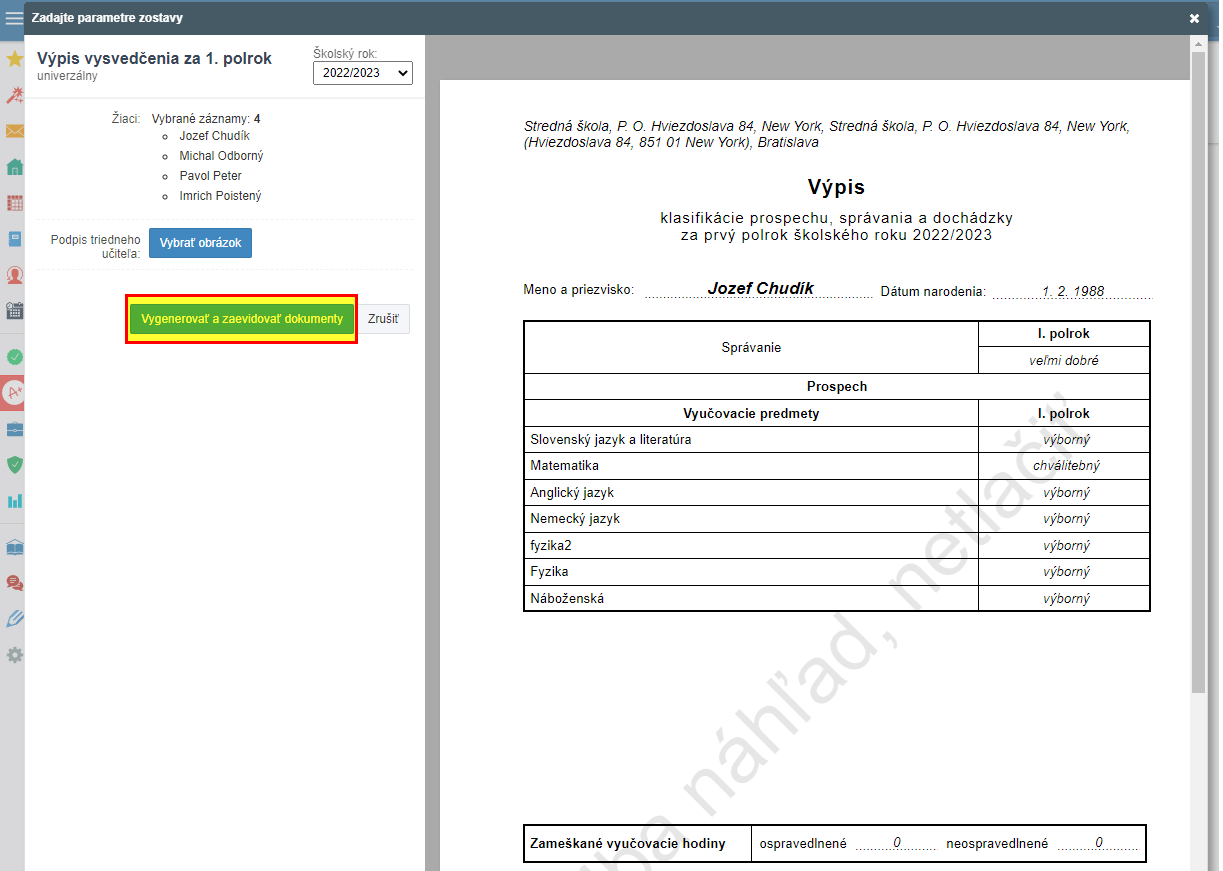Open the red calendar grid icon
The width and height of the screenshot is (1223, 871).
click(14, 203)
